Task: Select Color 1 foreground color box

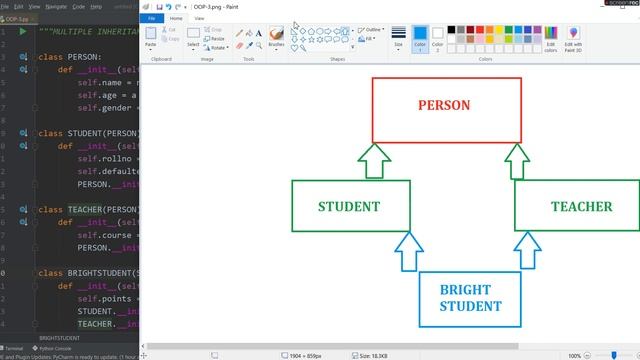Action: pyautogui.click(x=420, y=39)
